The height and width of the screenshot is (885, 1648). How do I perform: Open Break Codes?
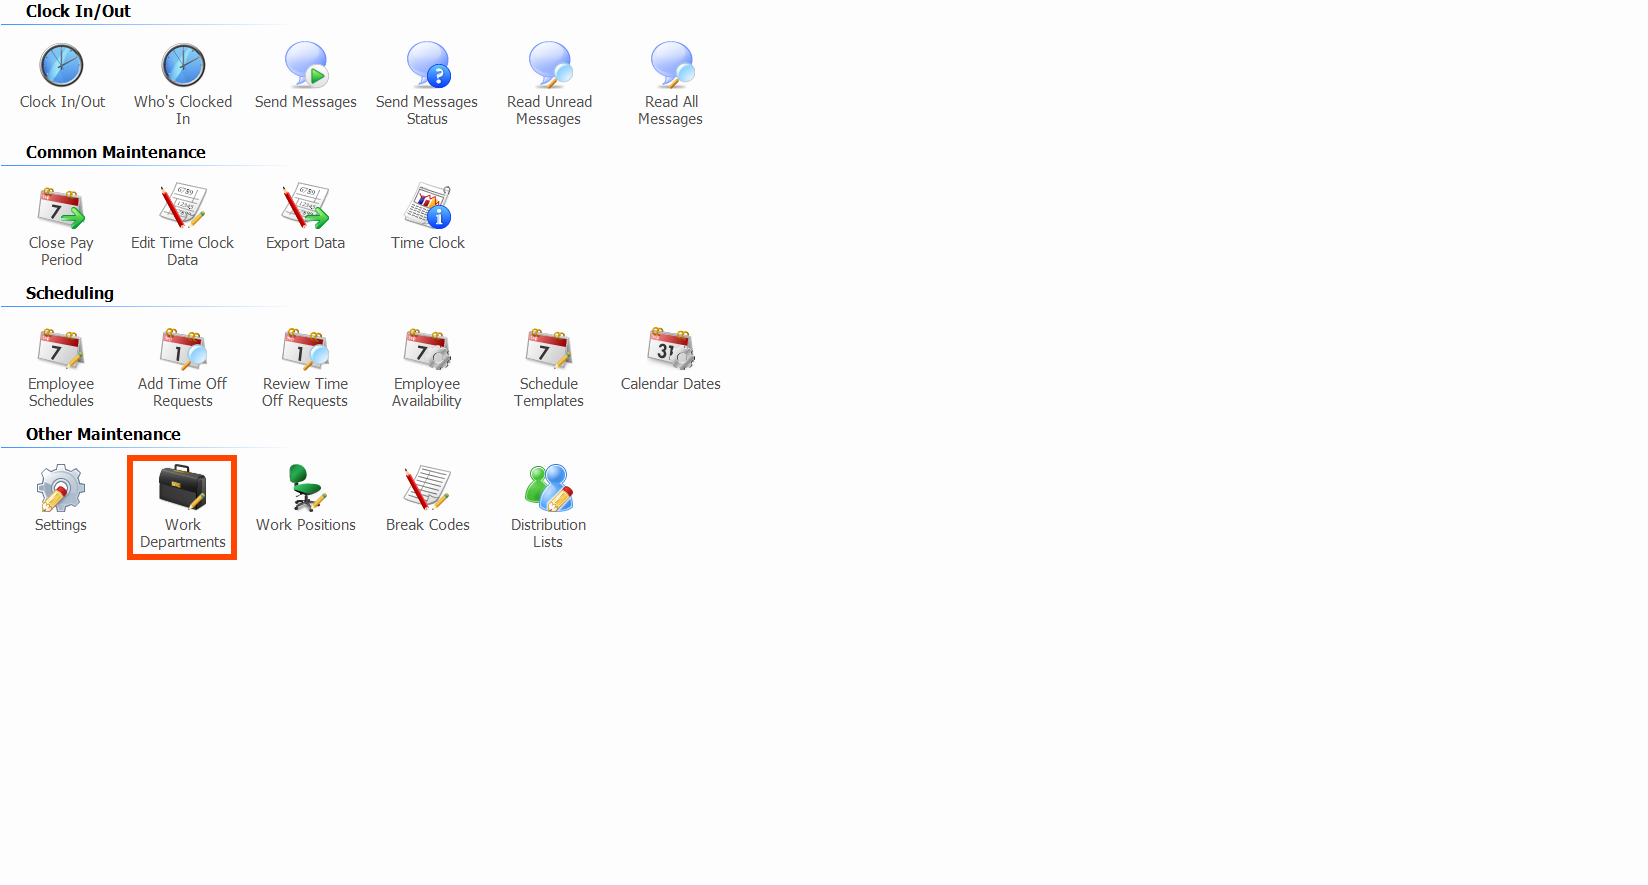tap(428, 499)
